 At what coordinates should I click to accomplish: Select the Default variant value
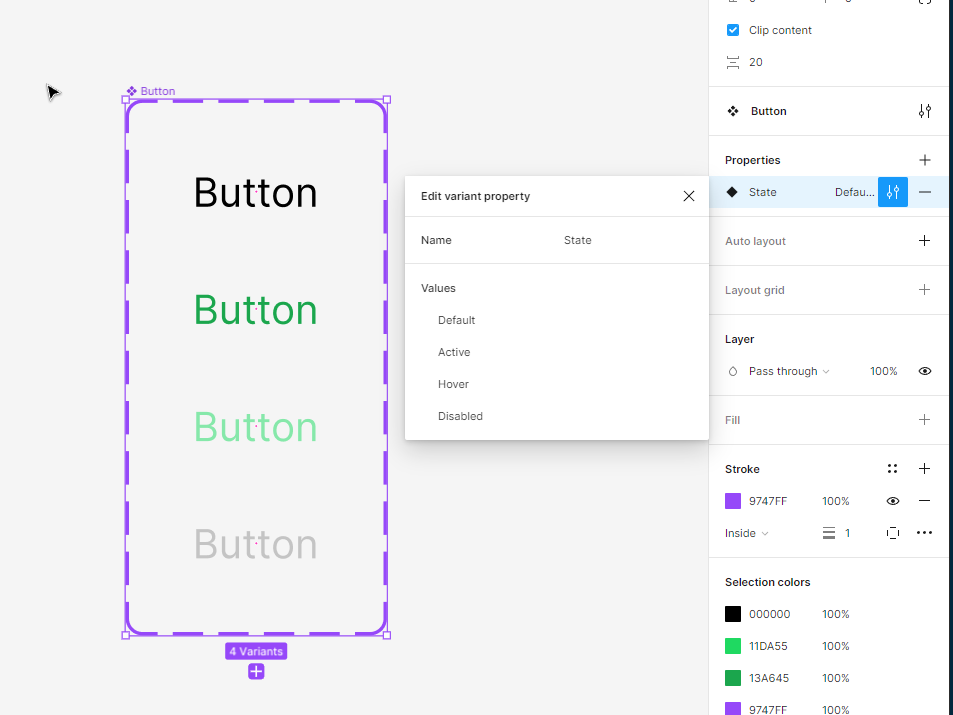[x=456, y=320]
